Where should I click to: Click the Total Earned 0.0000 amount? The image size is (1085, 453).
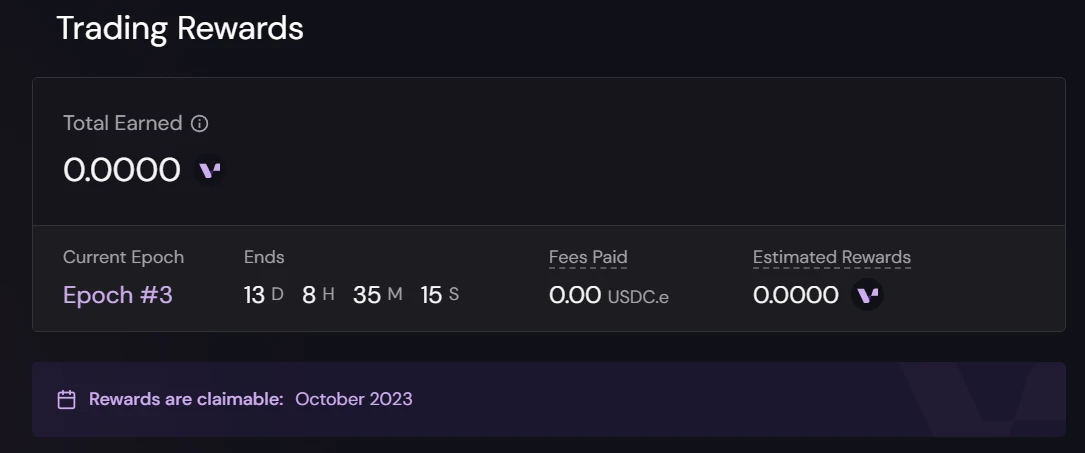click(x=122, y=170)
